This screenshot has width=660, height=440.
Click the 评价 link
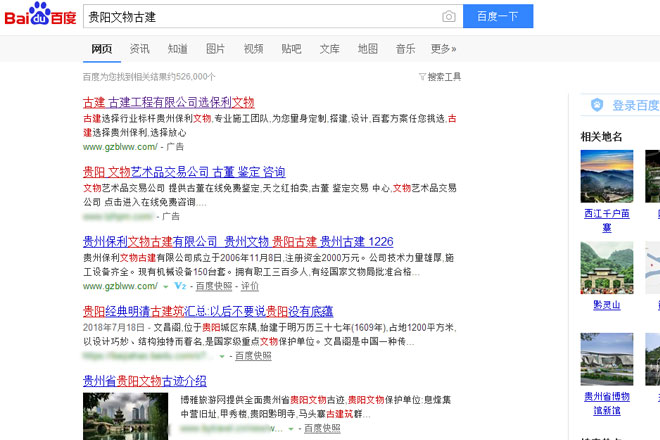point(250,286)
